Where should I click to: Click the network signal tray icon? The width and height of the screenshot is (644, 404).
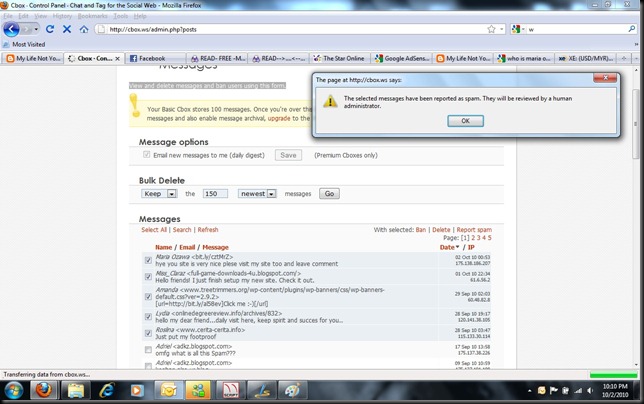point(578,390)
